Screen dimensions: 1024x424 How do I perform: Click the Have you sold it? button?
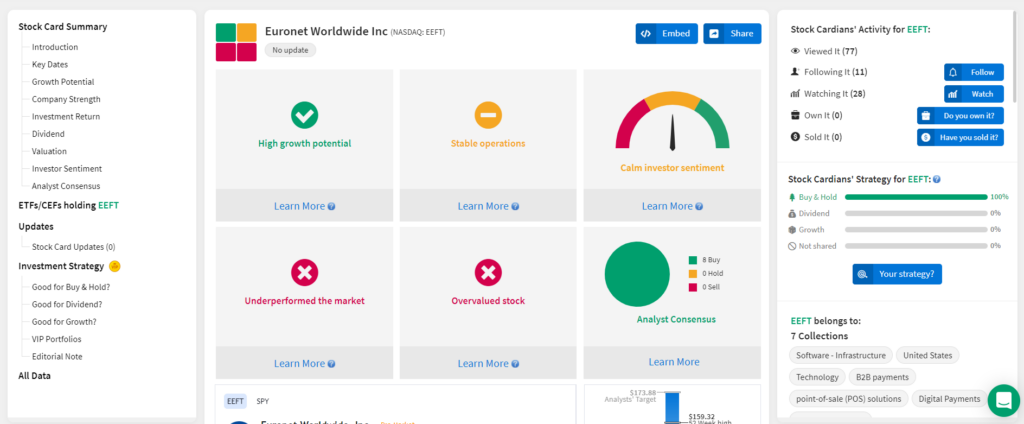pyautogui.click(x=960, y=137)
